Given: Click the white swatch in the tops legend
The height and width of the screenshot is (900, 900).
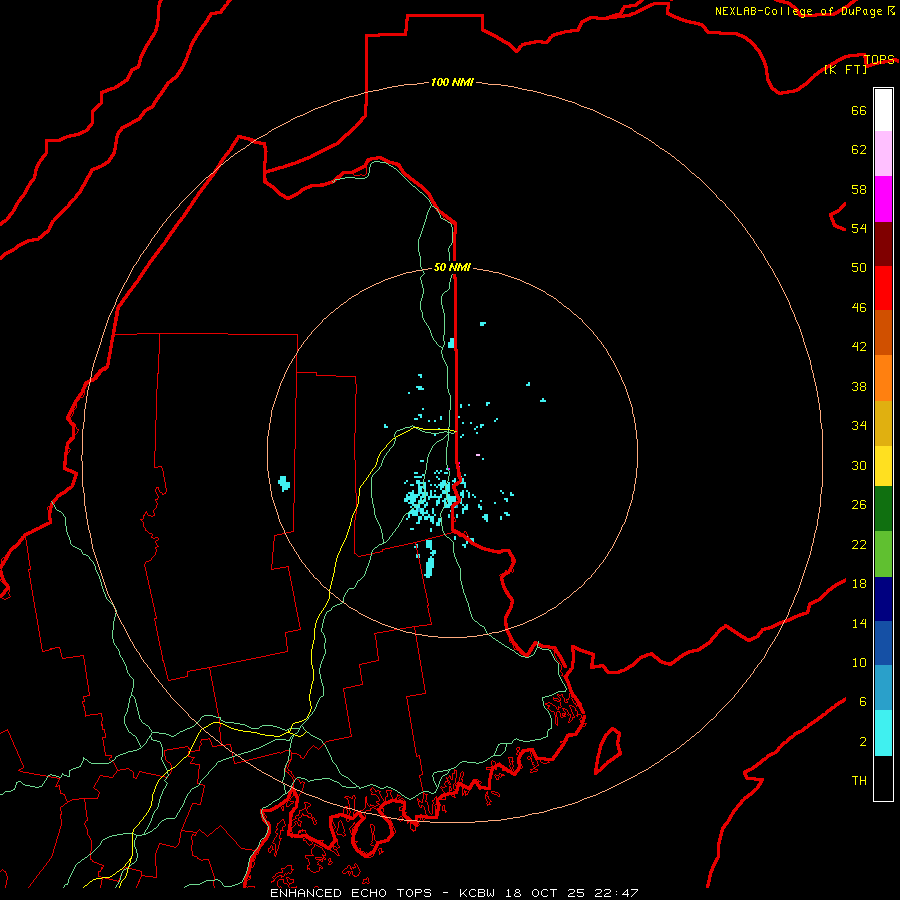Looking at the screenshot, I should point(883,110).
